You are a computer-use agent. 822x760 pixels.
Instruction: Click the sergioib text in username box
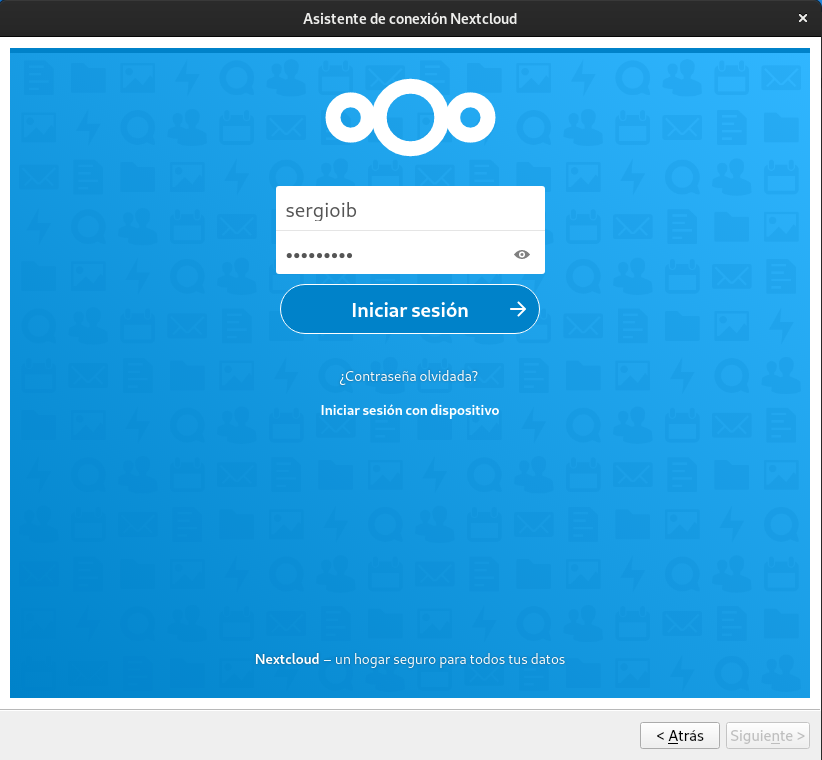[321, 211]
